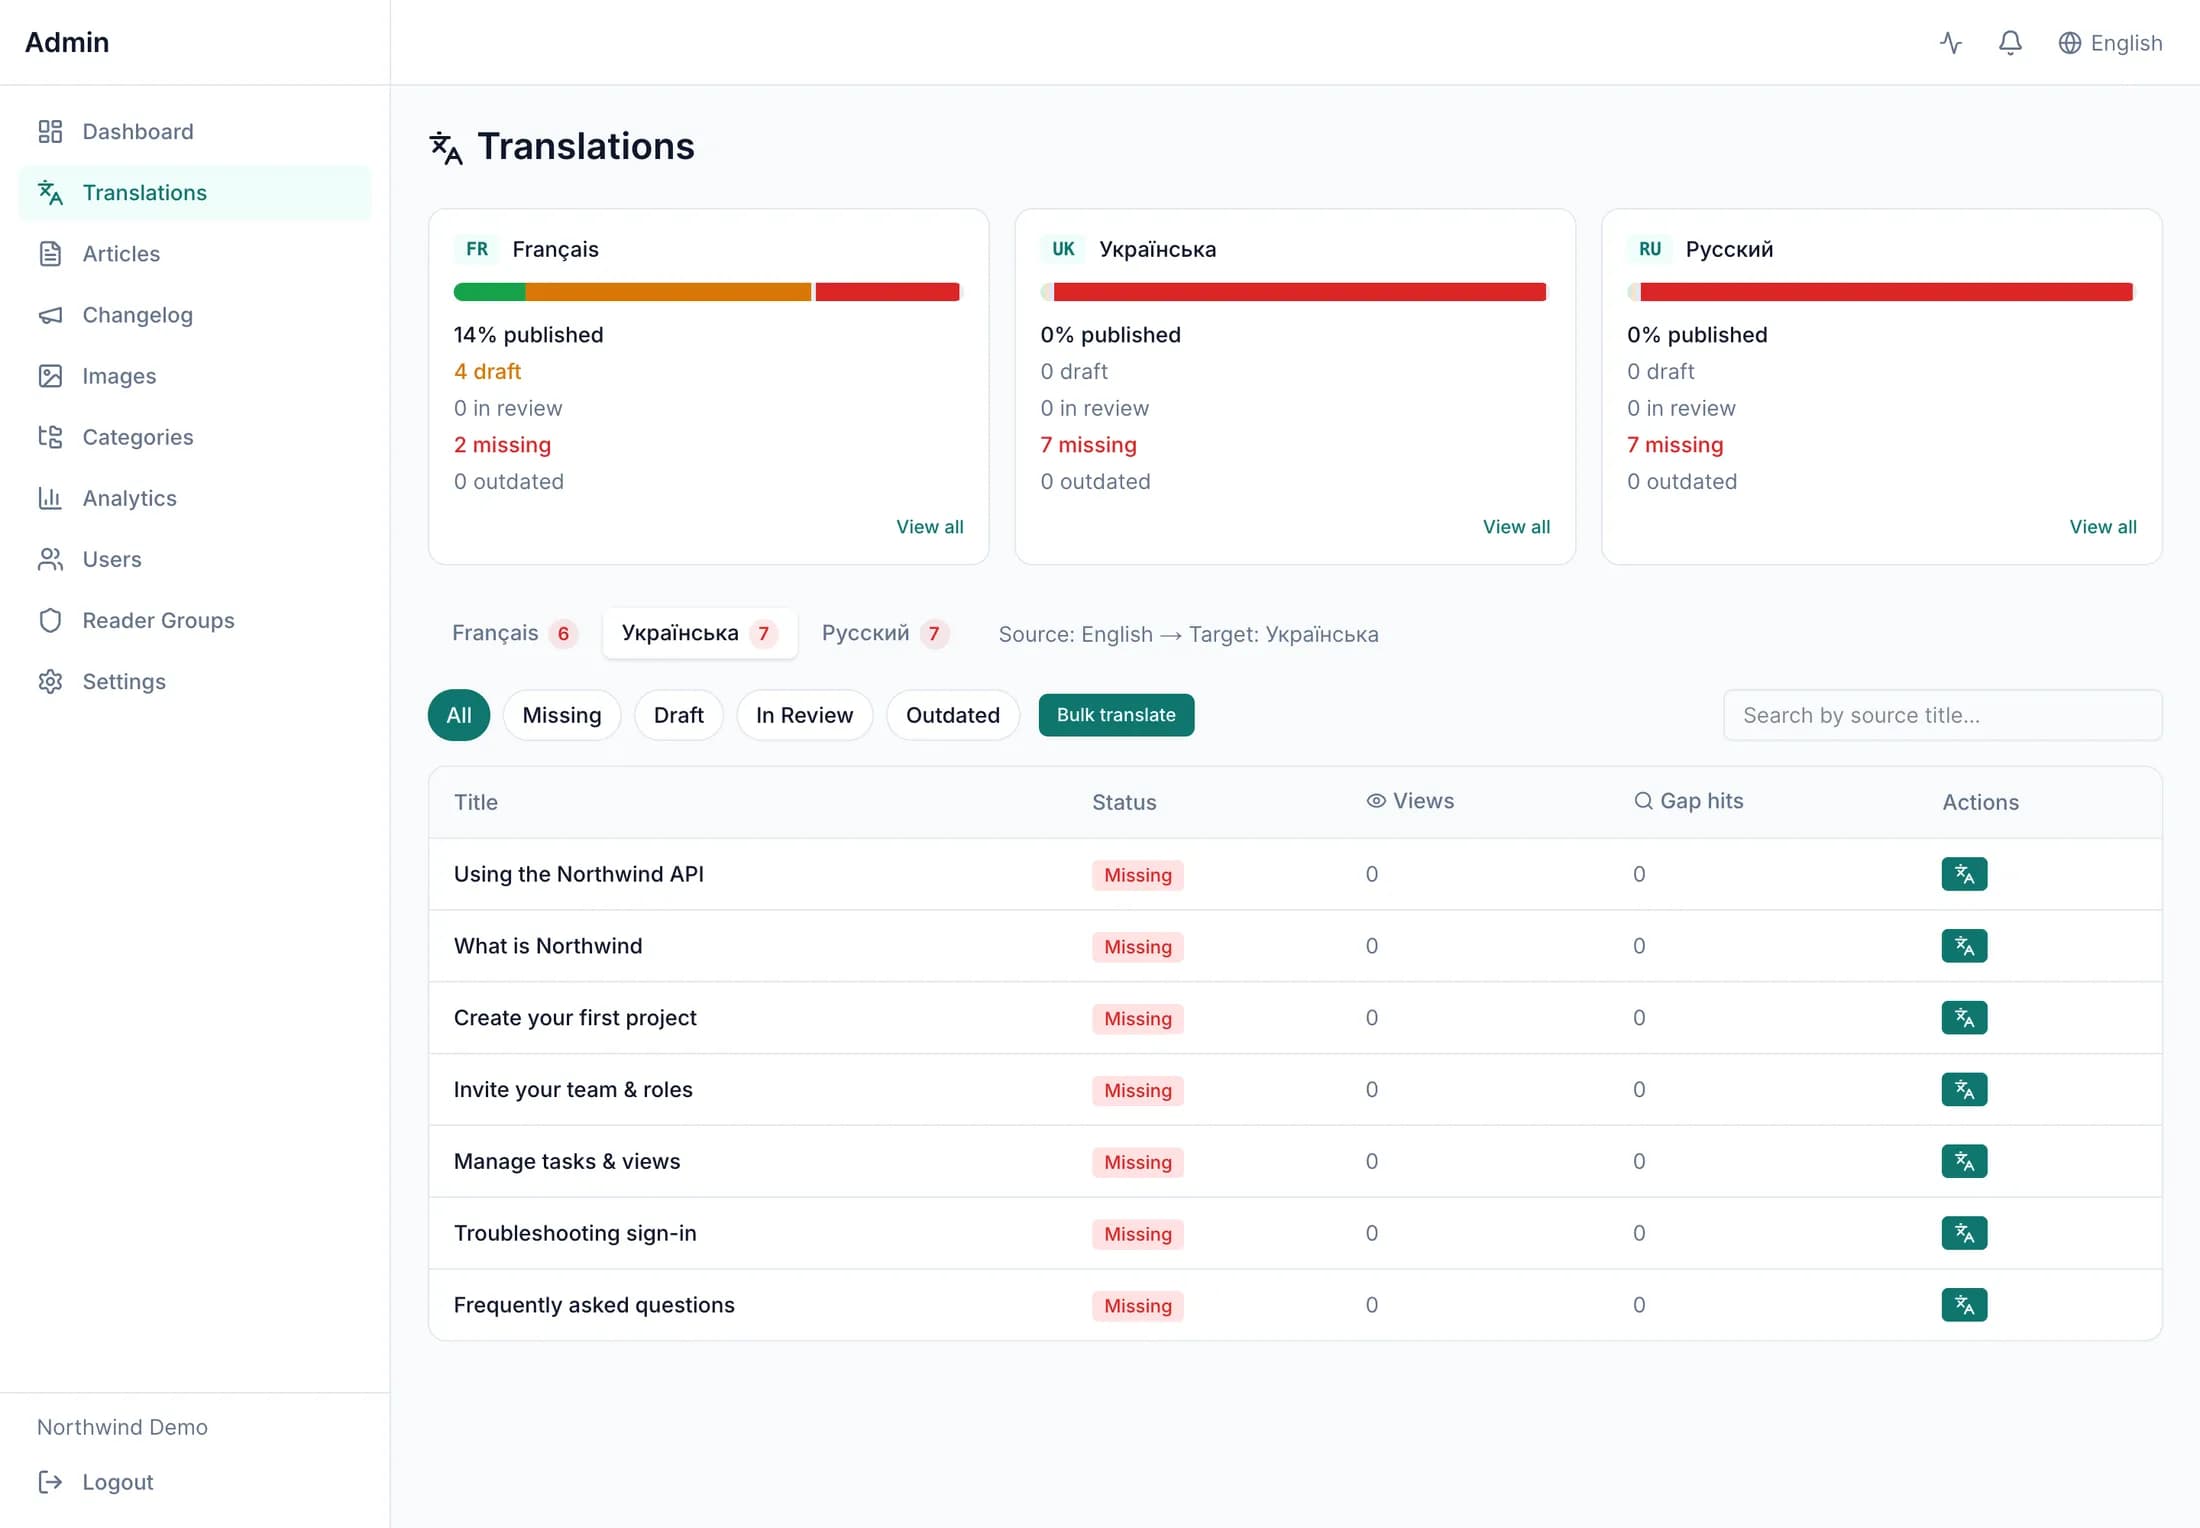Click the Français progress bar
The height and width of the screenshot is (1528, 2200).
707,292
